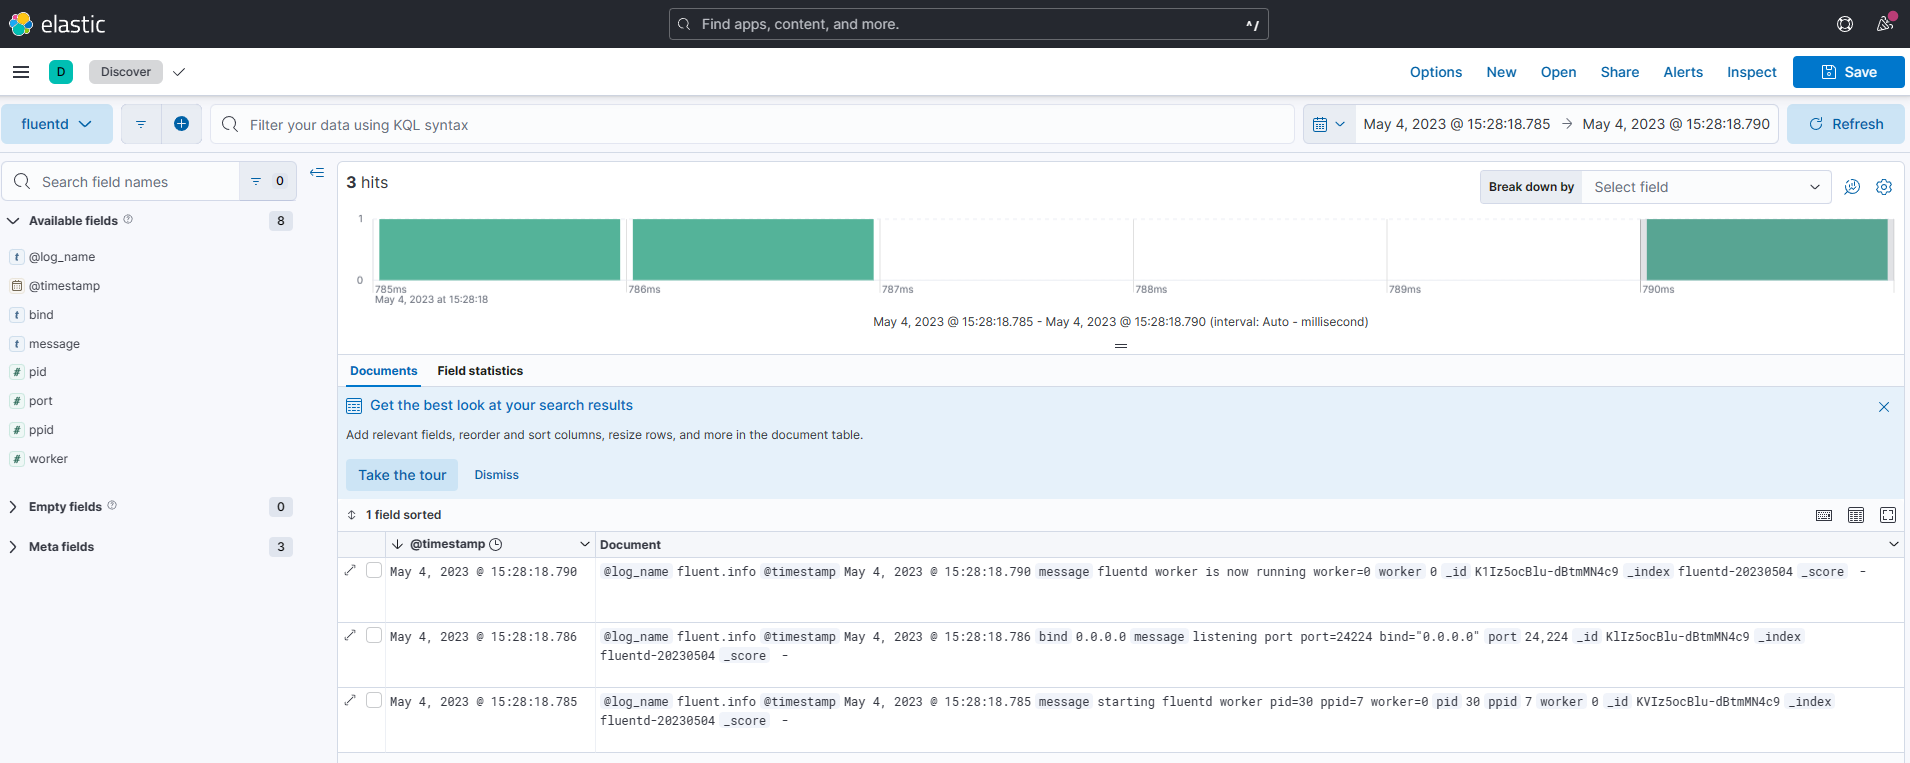The height and width of the screenshot is (763, 1910).
Task: Open the help menu icon
Action: click(1845, 24)
